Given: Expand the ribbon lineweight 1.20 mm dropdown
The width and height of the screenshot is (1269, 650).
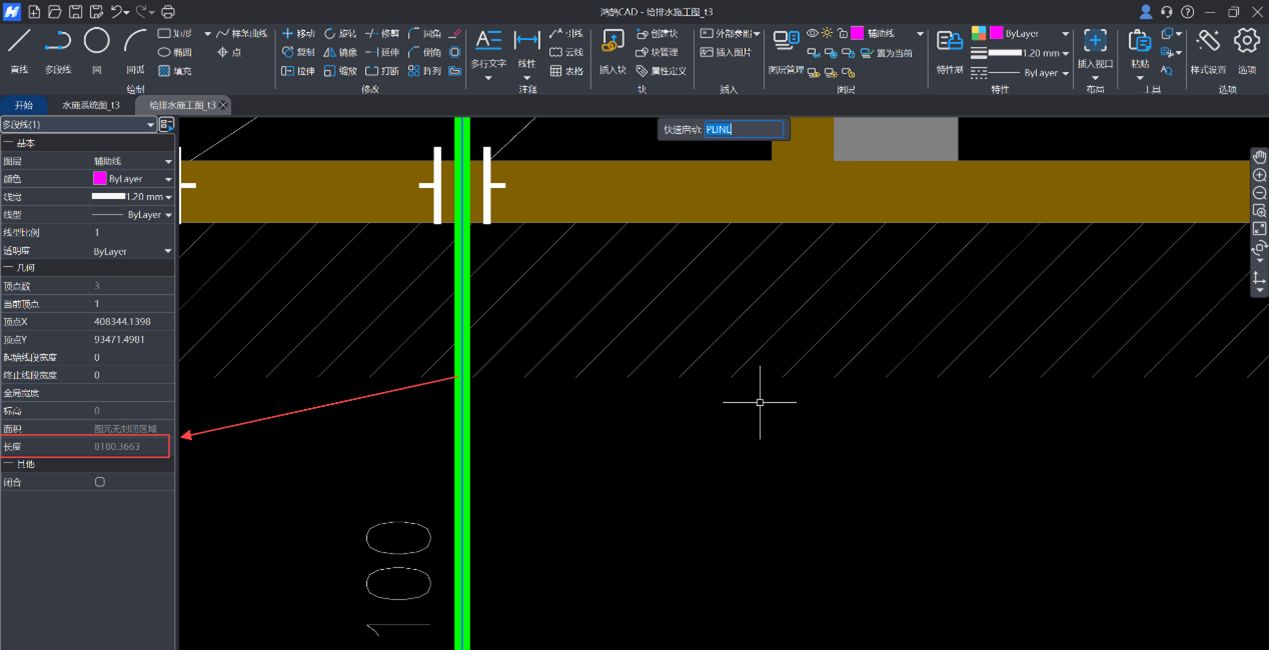Looking at the screenshot, I should click(1065, 54).
